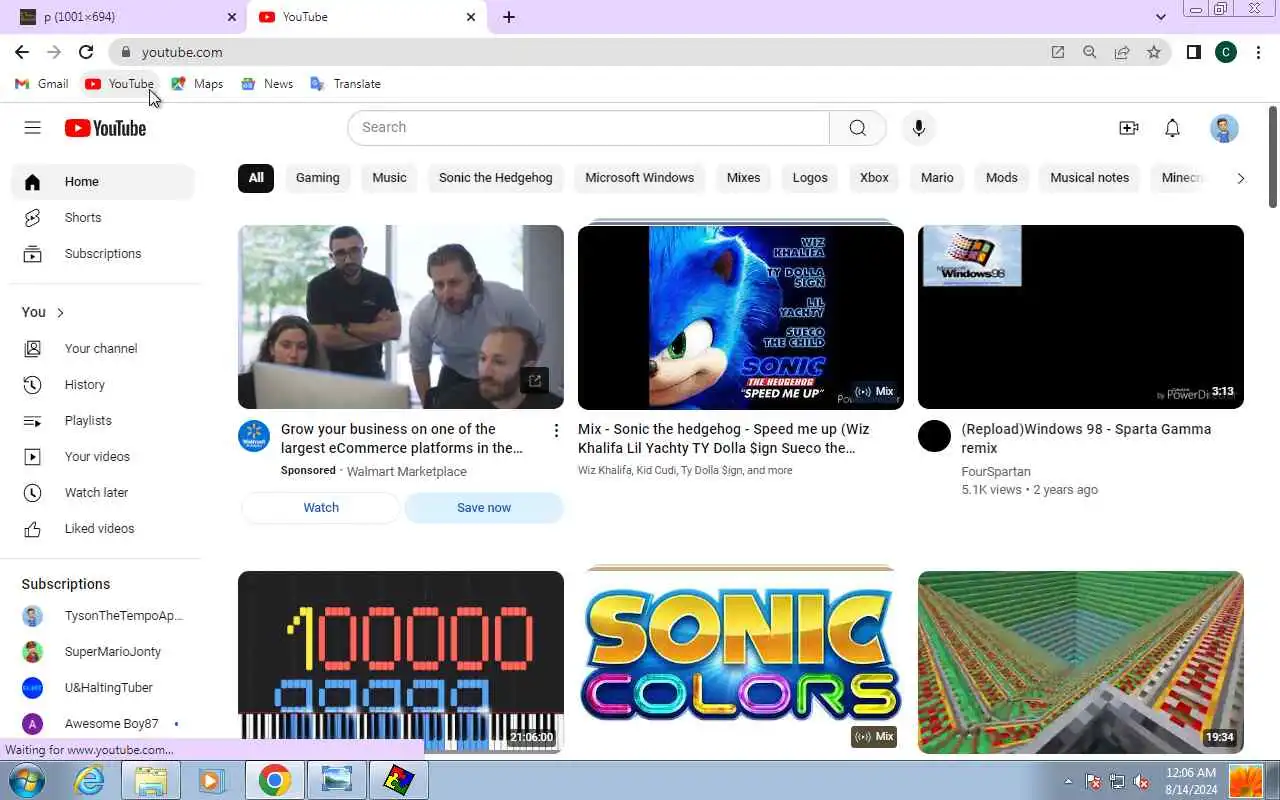Open the Awesome Boy87 subscription channel

[x=103, y=724]
